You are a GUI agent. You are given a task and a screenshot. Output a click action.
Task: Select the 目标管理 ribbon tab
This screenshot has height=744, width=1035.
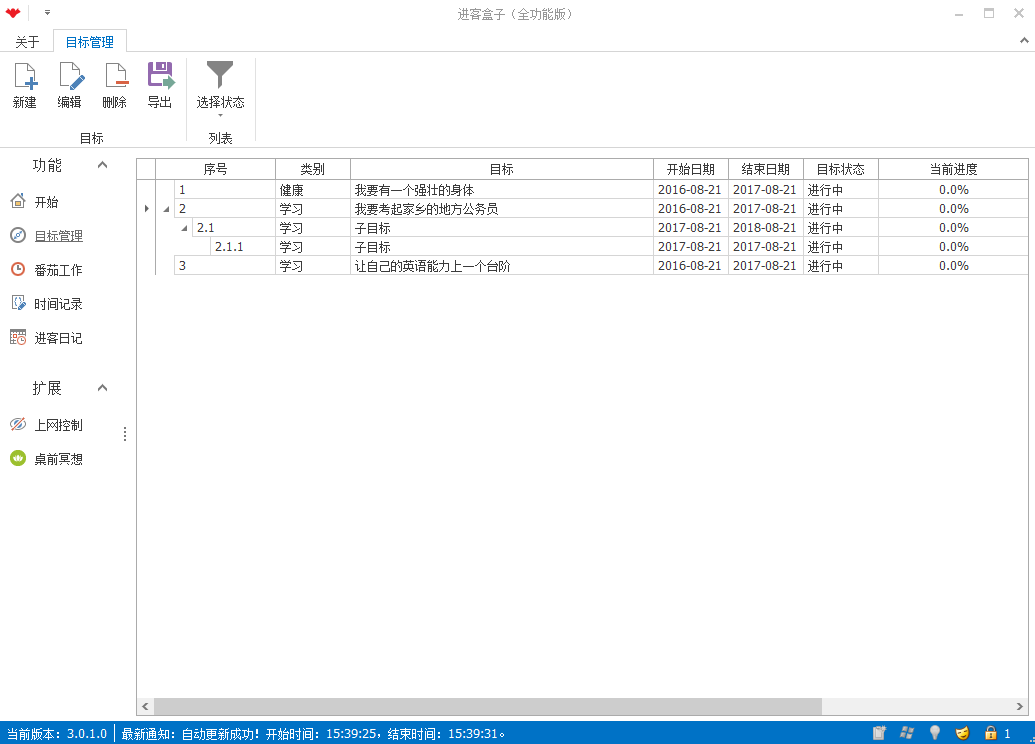(x=90, y=42)
